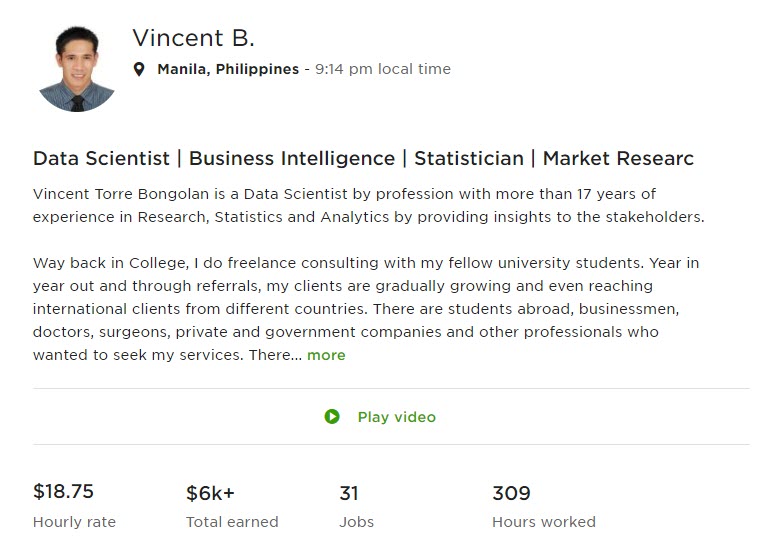Expand the overview with the green more link
The height and width of the screenshot is (559, 778).
(326, 355)
